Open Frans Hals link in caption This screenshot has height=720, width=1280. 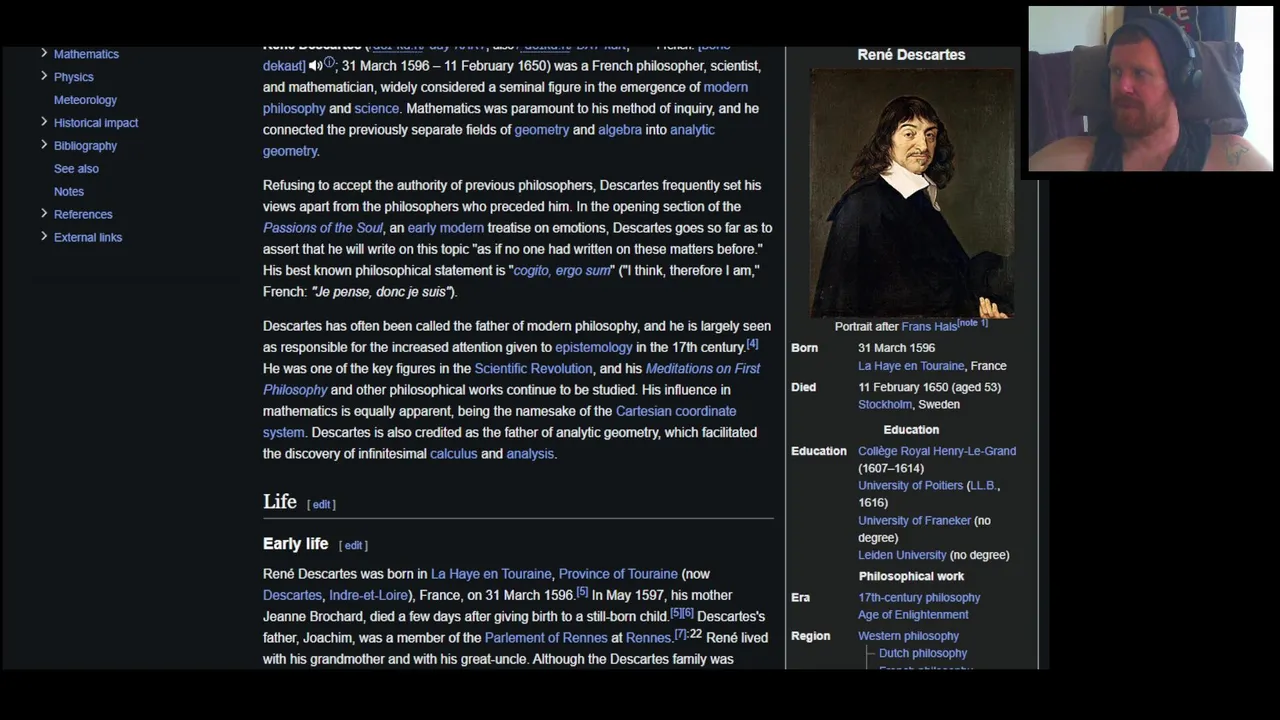click(x=929, y=327)
